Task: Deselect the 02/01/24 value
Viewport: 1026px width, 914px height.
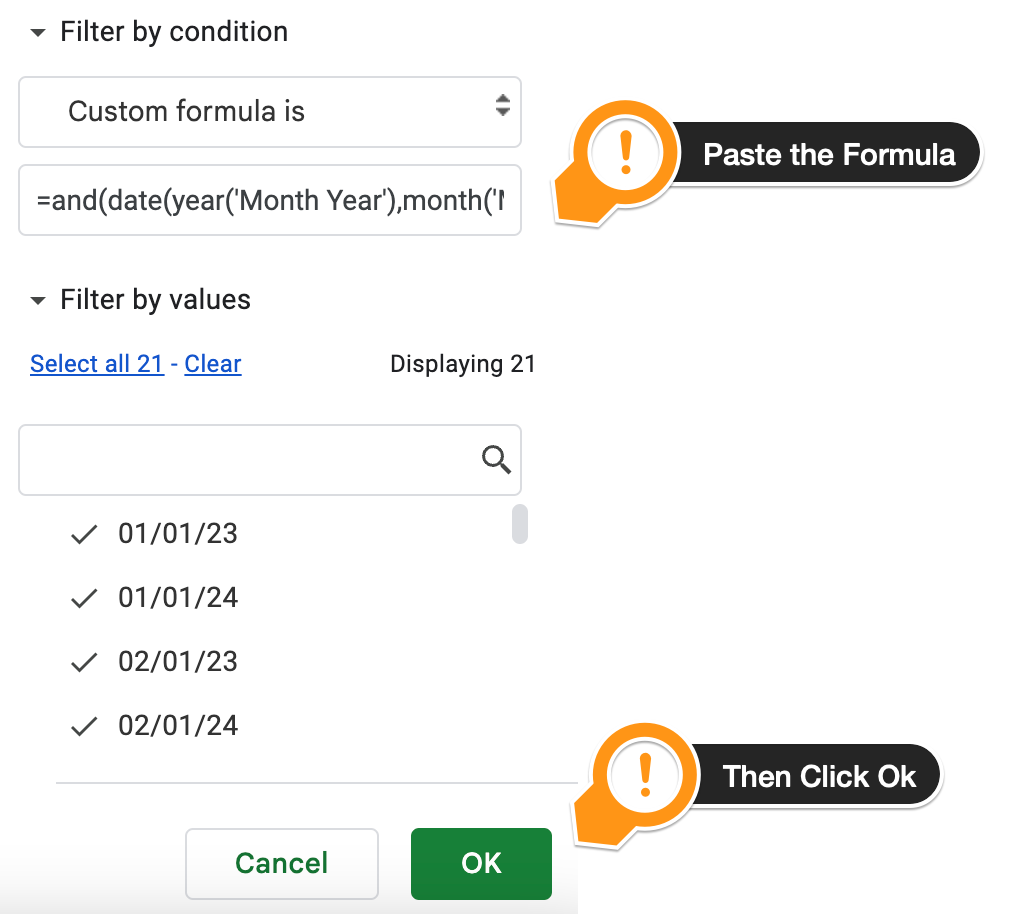Action: click(x=85, y=726)
